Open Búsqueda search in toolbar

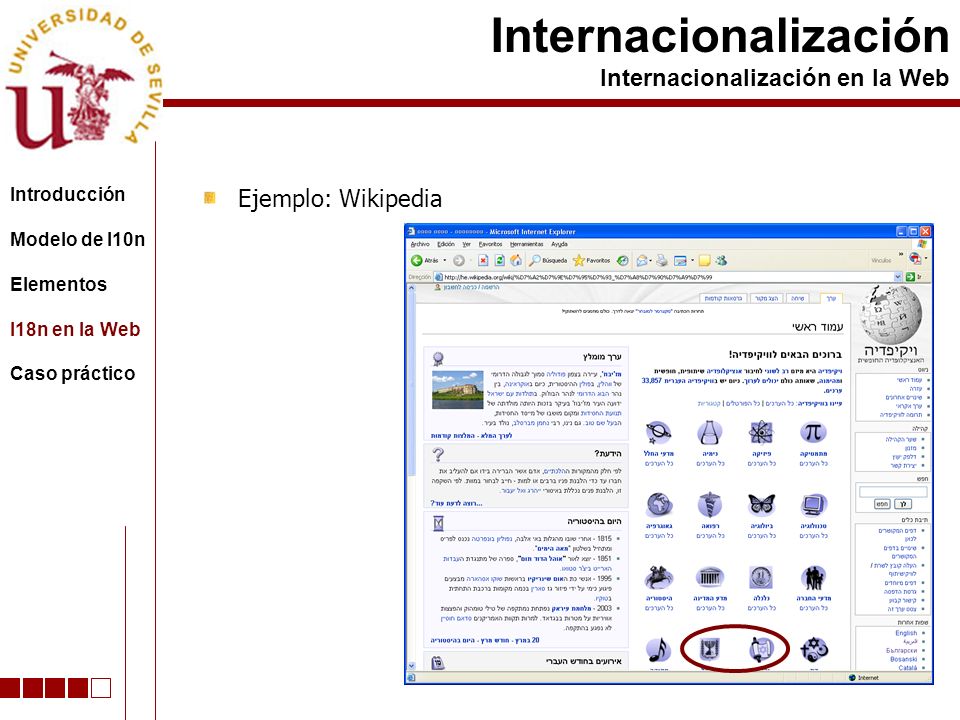[x=549, y=261]
